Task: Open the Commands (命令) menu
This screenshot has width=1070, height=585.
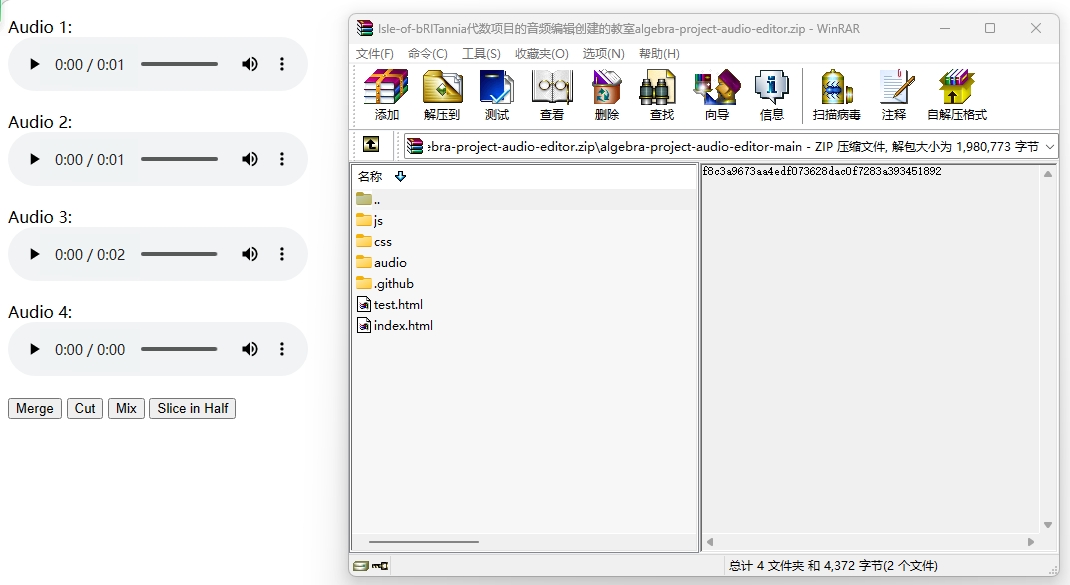Action: click(x=428, y=53)
